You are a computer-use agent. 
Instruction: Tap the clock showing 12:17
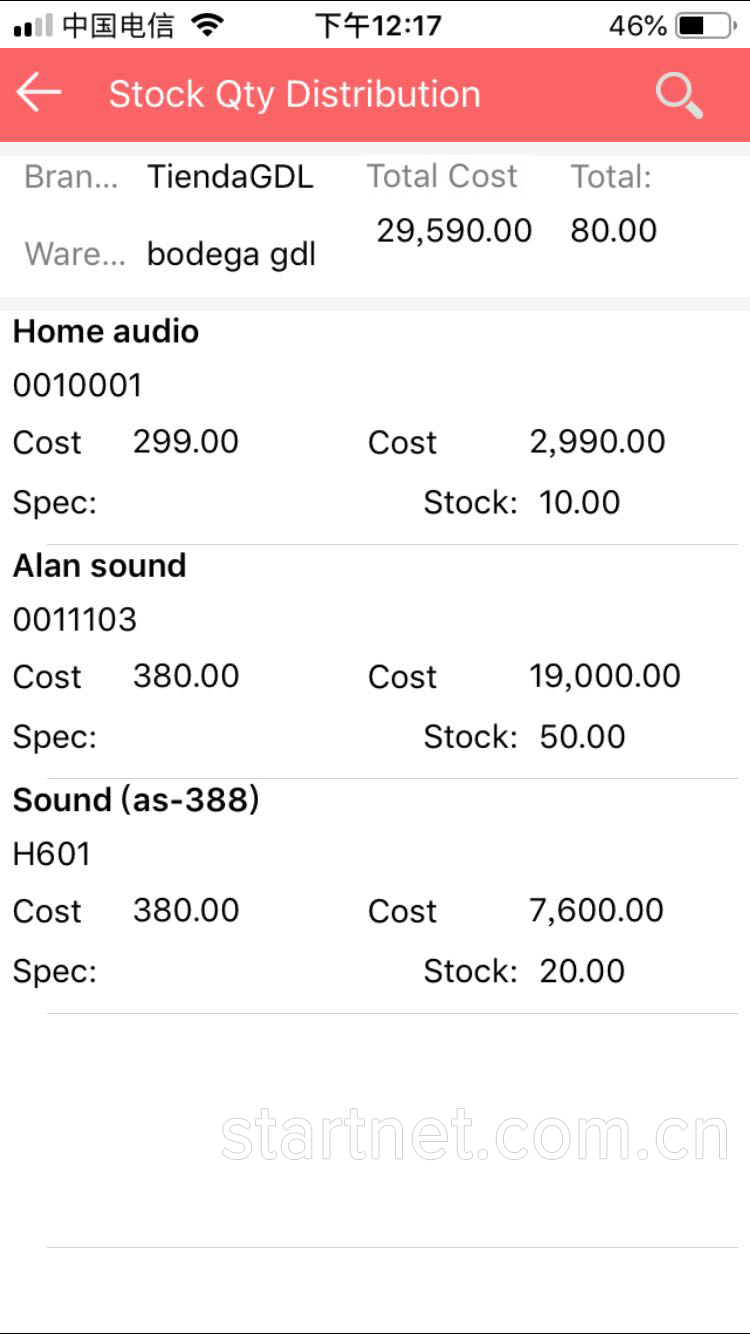378,25
